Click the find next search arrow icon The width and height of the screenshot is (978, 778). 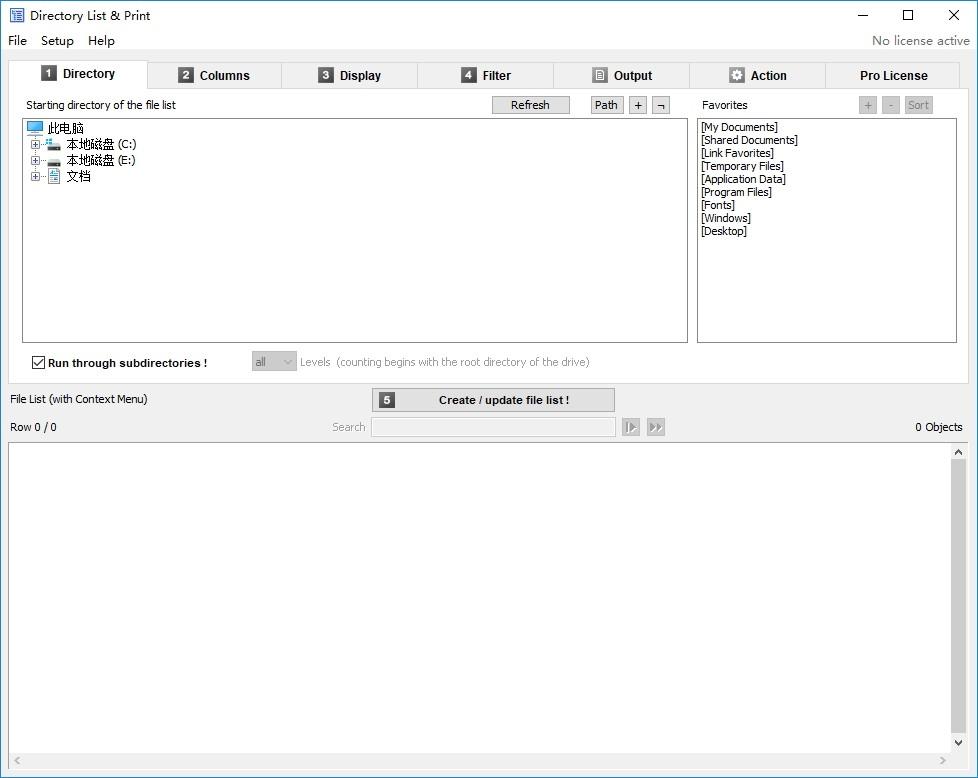tap(631, 427)
